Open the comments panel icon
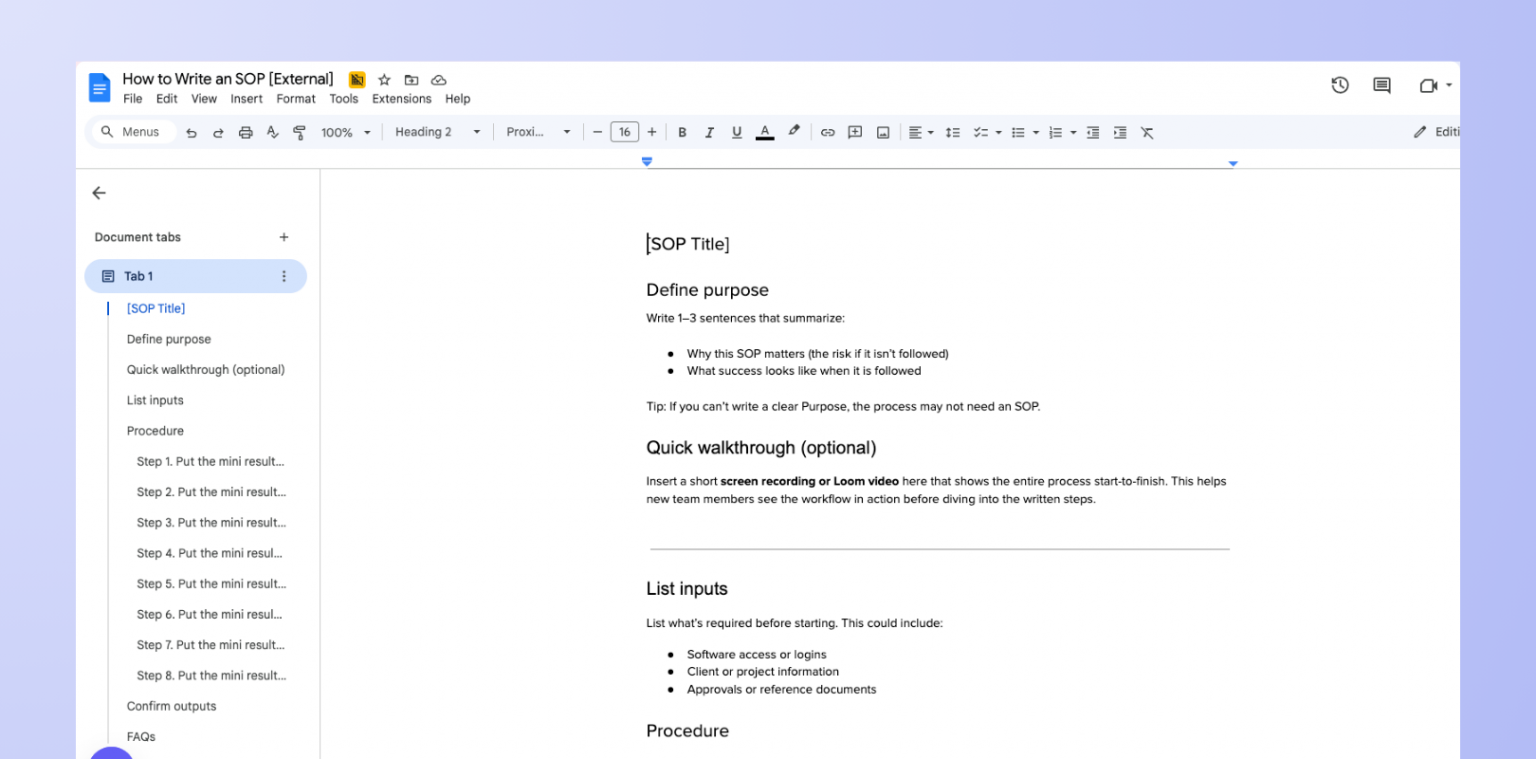 [1382, 86]
